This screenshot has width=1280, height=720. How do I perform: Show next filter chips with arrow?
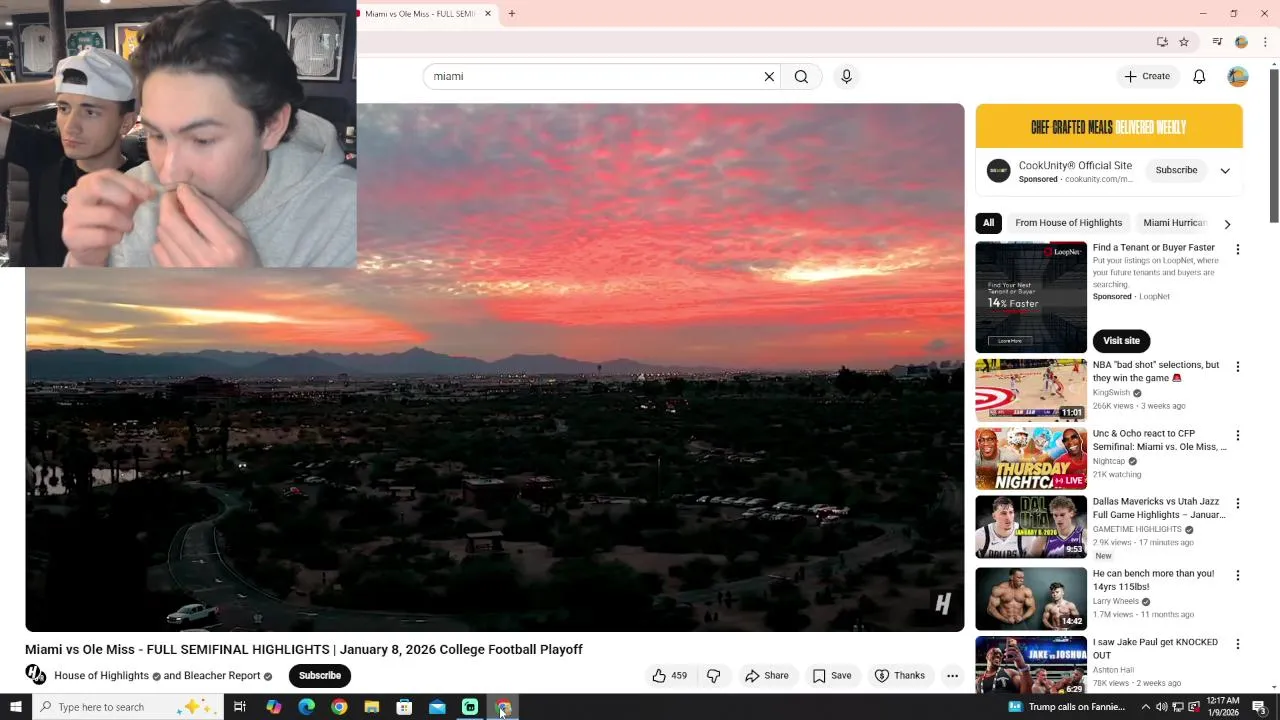[x=1227, y=224]
